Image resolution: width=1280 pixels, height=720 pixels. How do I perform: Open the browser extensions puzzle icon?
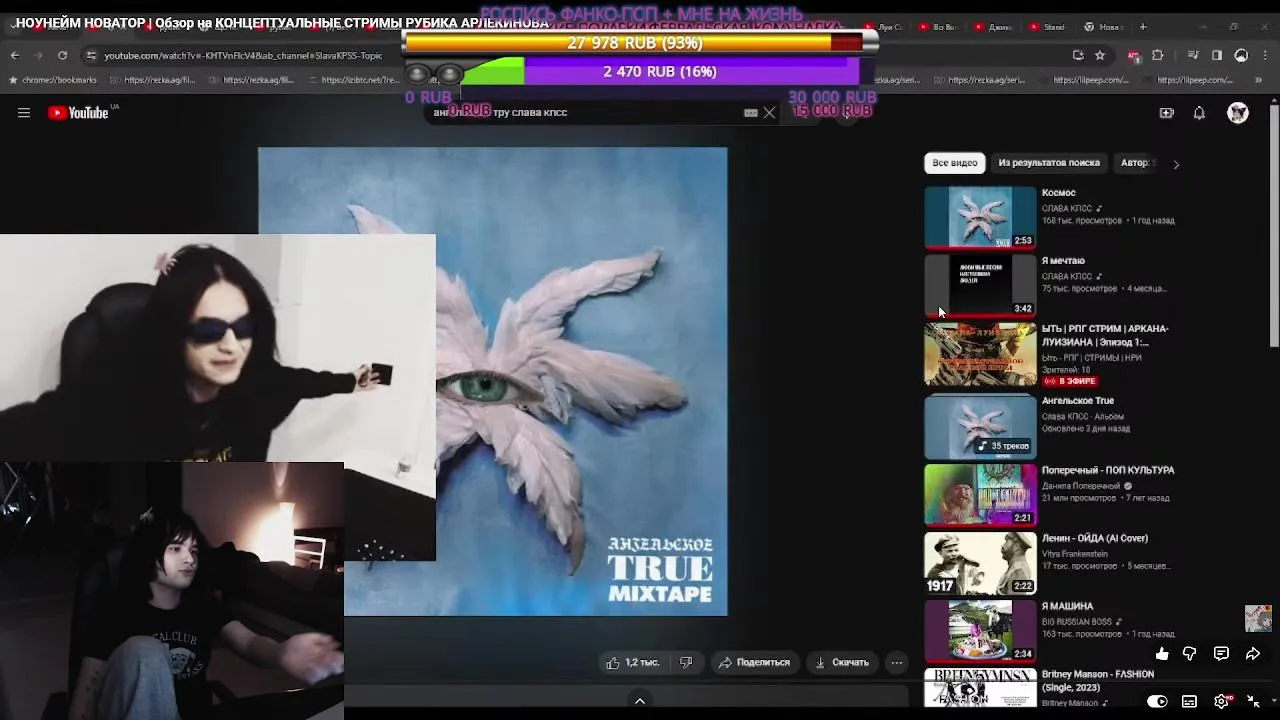click(1158, 55)
